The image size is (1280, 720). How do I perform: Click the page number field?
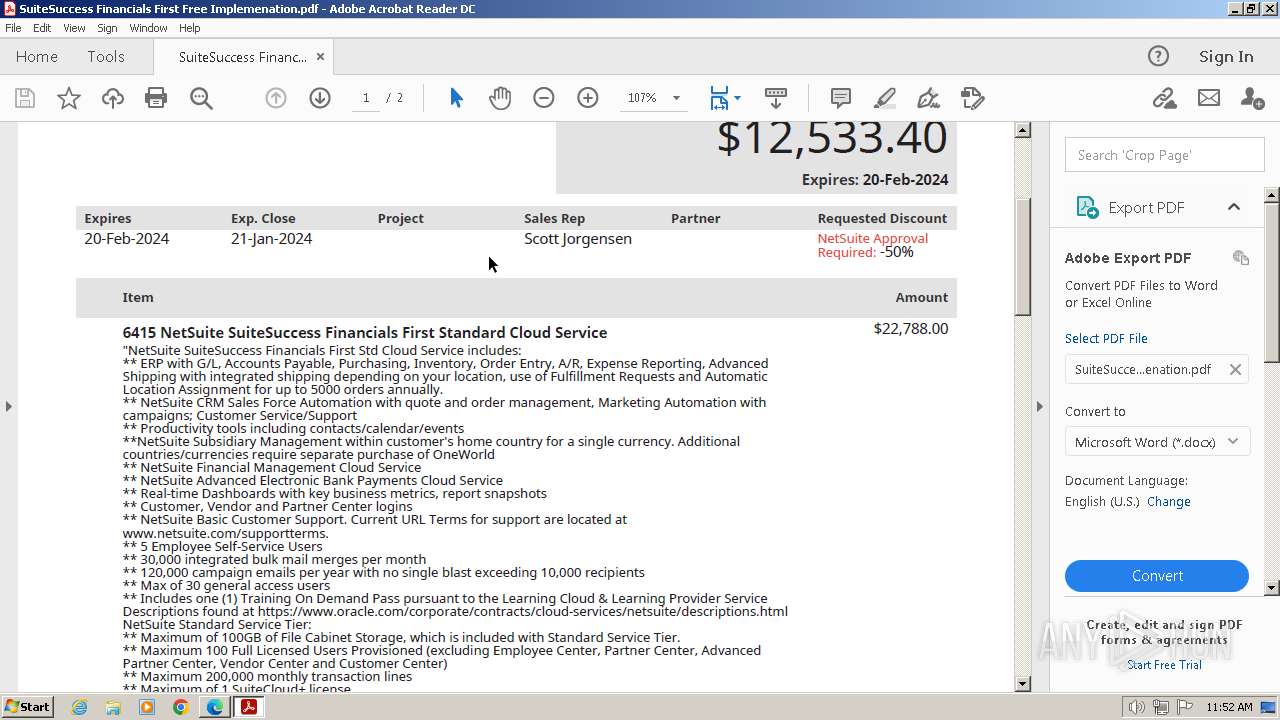[366, 98]
